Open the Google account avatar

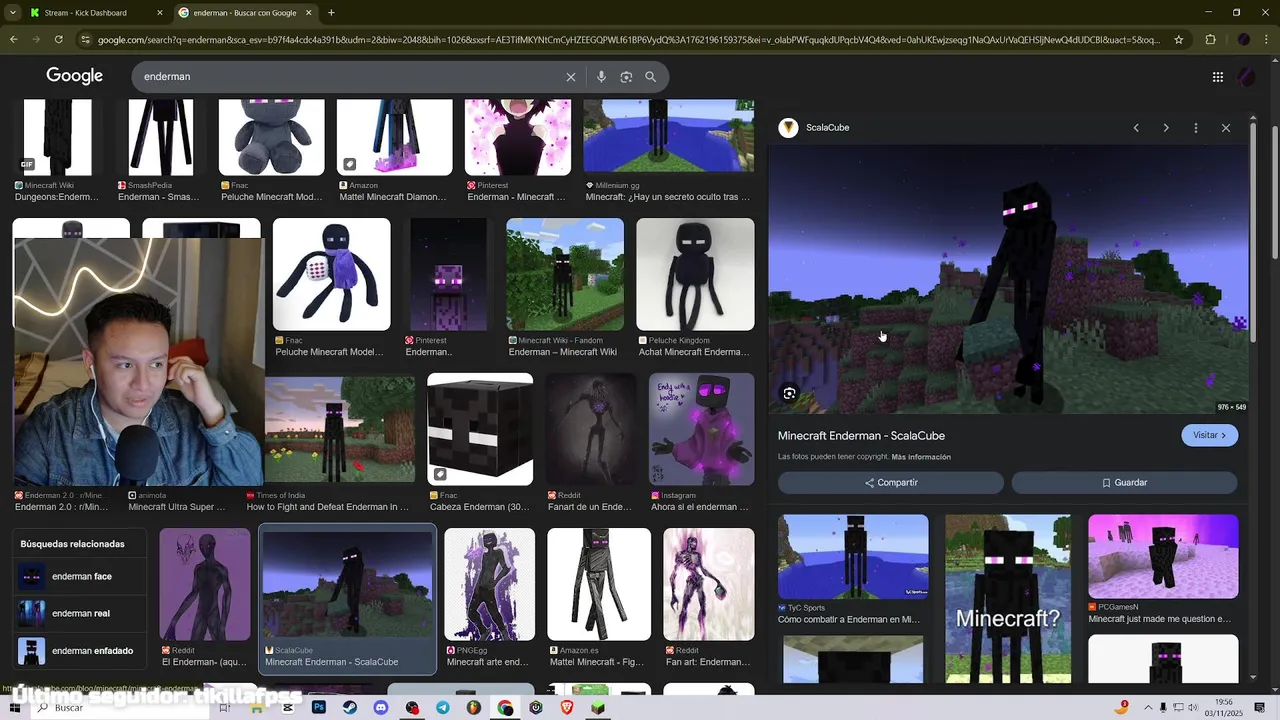coord(1246,77)
